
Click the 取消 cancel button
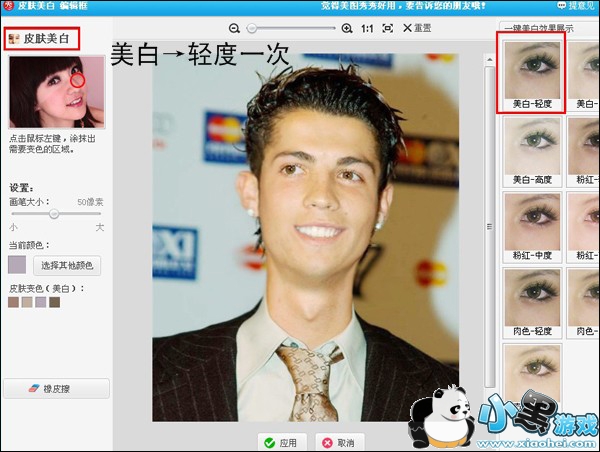(340, 443)
